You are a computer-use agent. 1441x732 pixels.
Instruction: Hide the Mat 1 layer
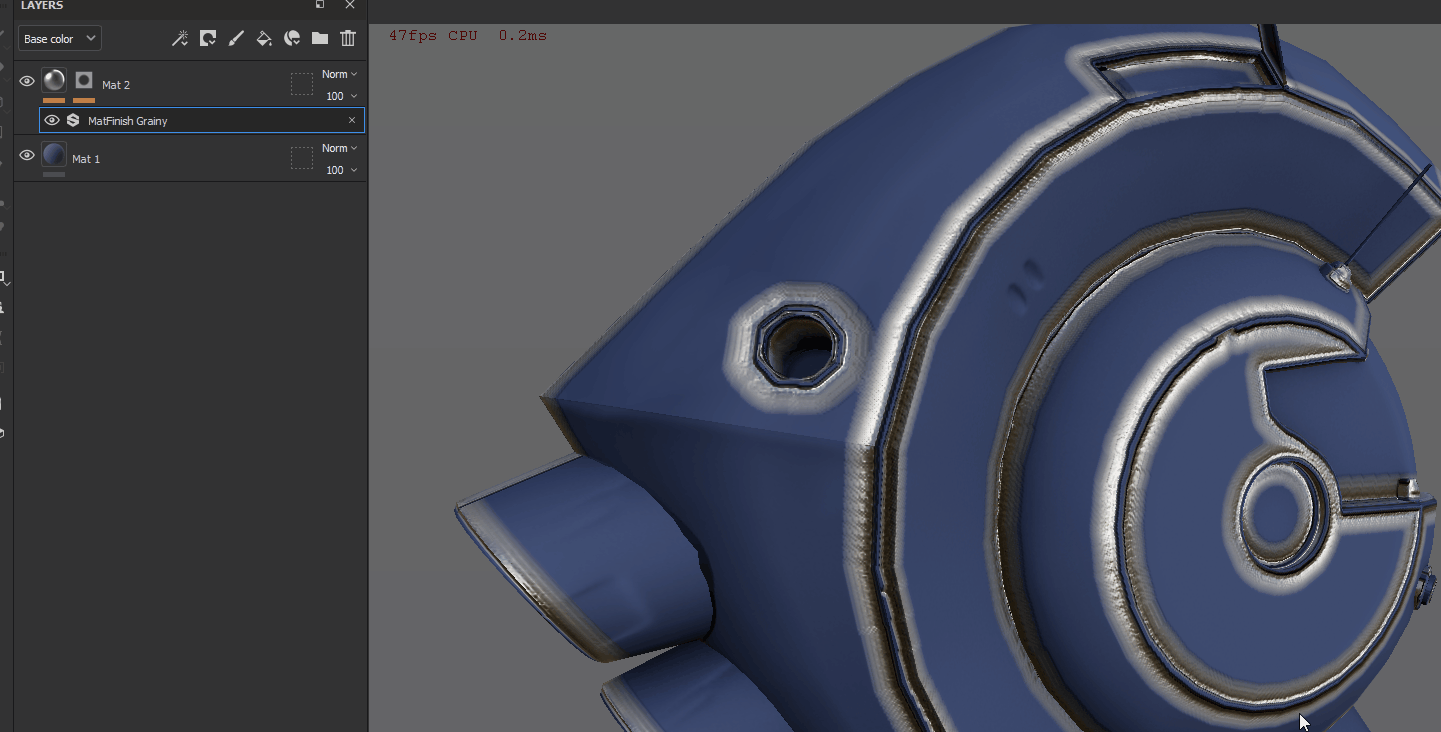pos(27,155)
